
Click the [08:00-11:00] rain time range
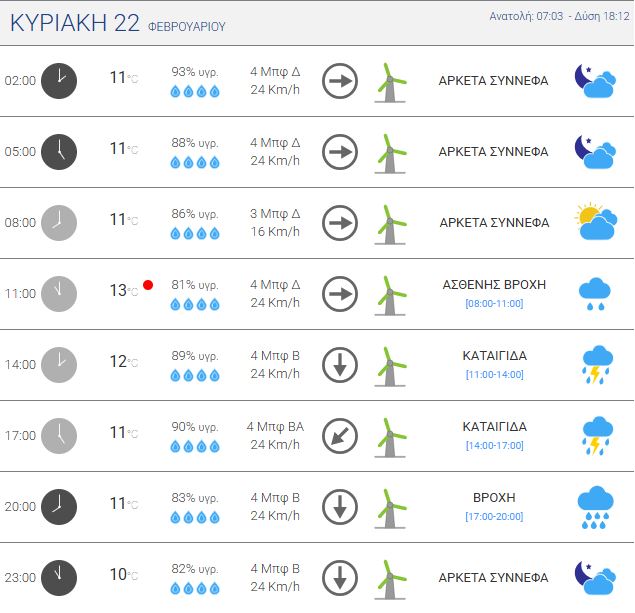pyautogui.click(x=494, y=303)
